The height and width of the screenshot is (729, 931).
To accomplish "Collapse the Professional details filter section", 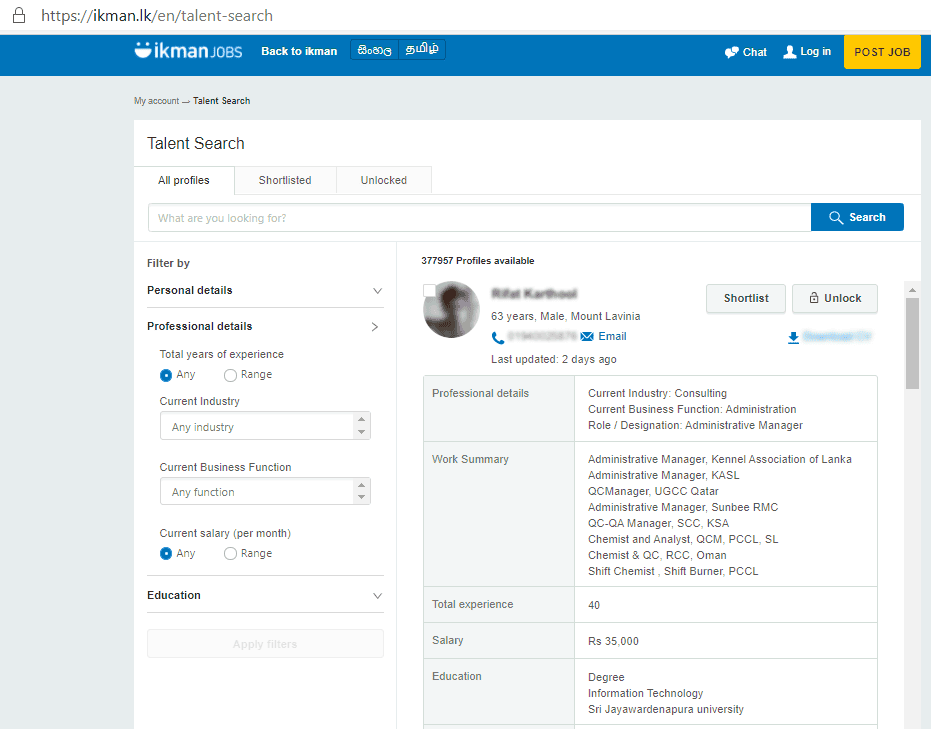I will click(x=265, y=327).
